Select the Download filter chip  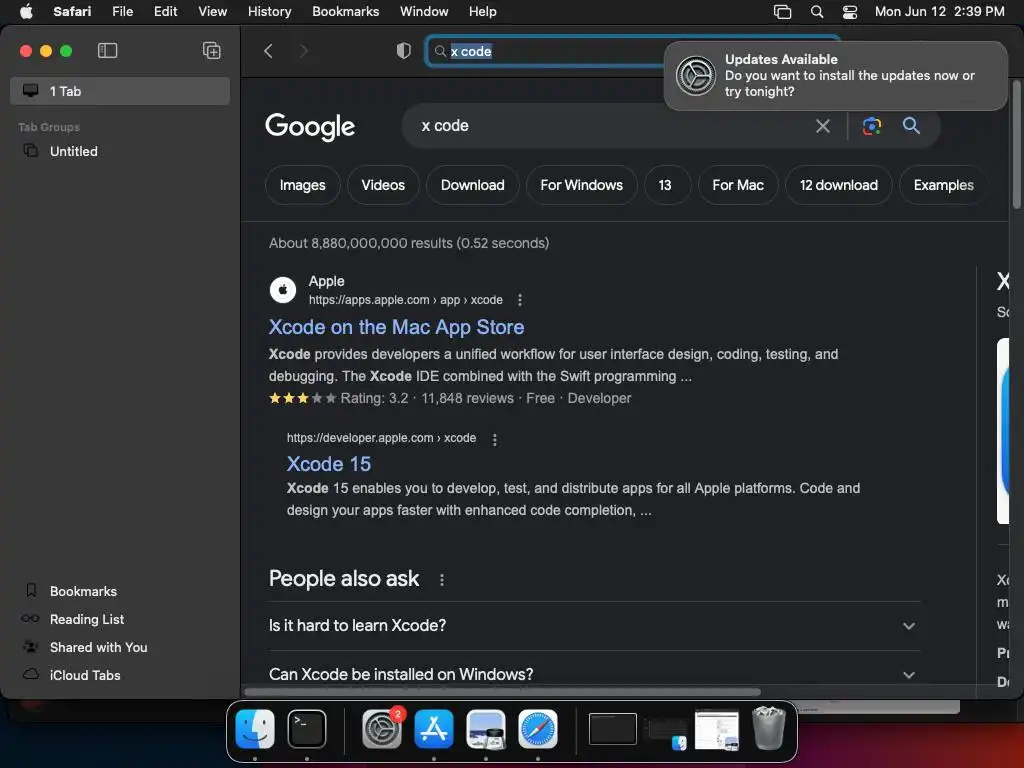[x=472, y=185]
